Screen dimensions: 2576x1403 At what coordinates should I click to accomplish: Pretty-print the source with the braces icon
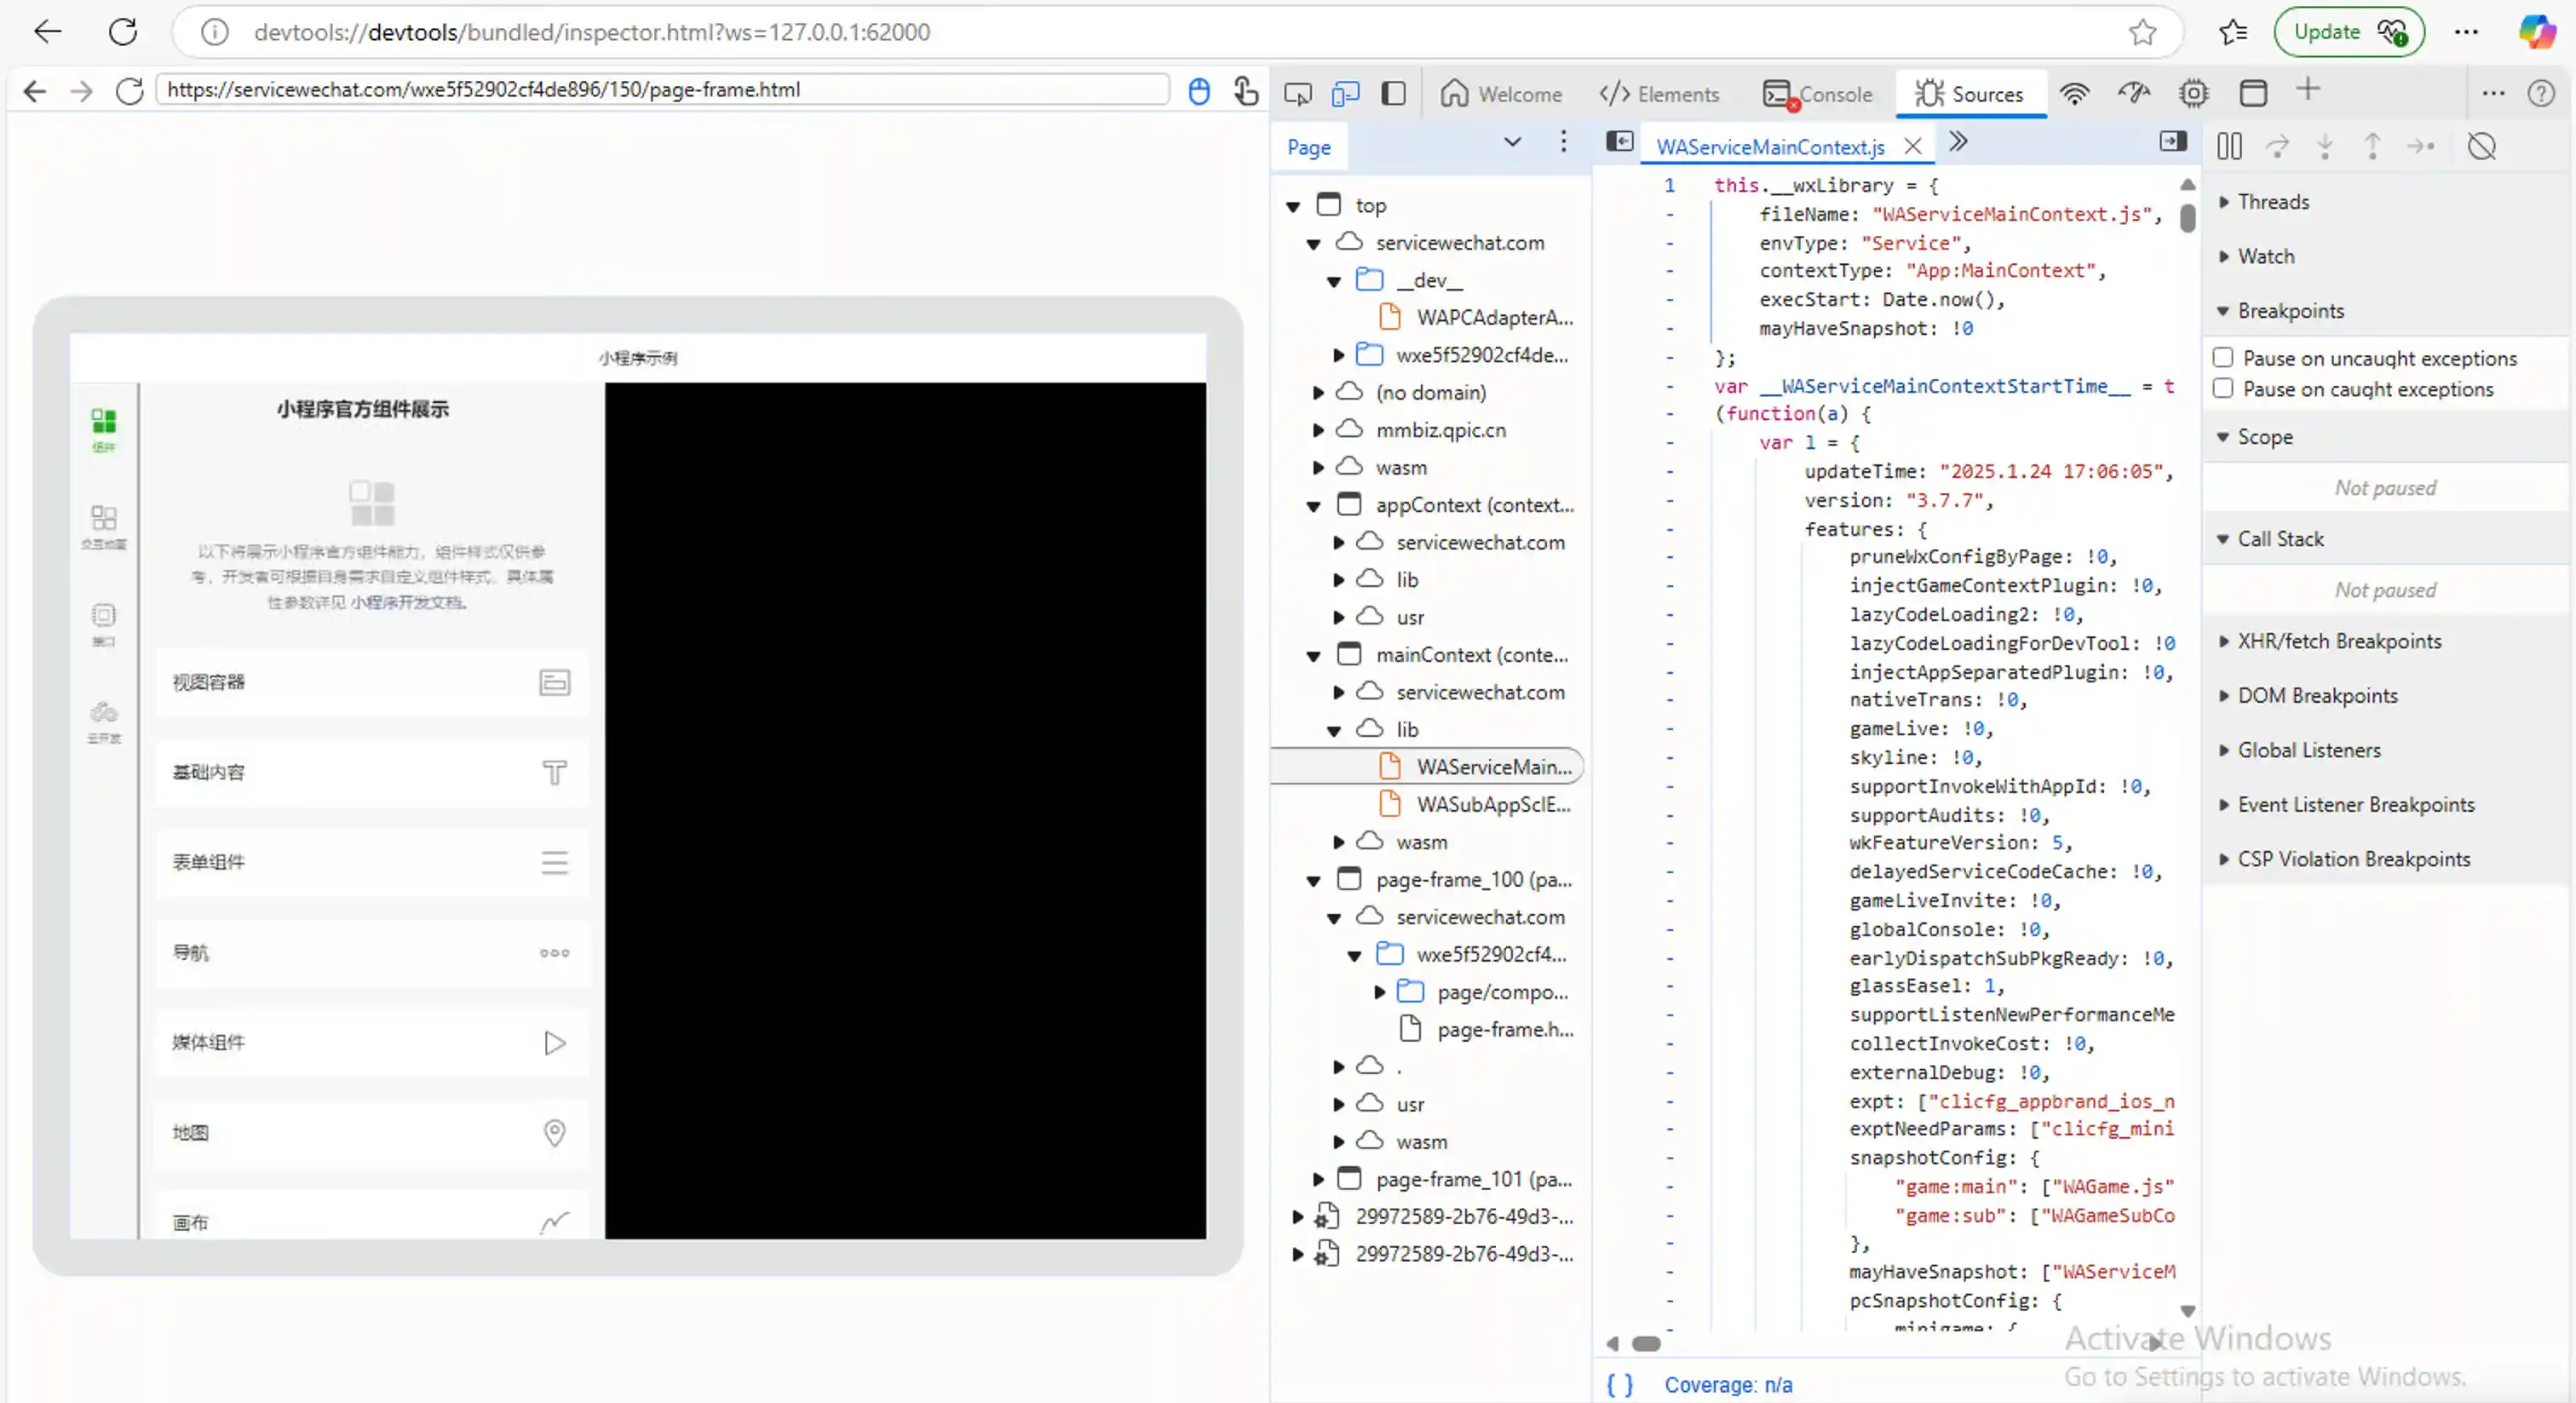(1620, 1385)
